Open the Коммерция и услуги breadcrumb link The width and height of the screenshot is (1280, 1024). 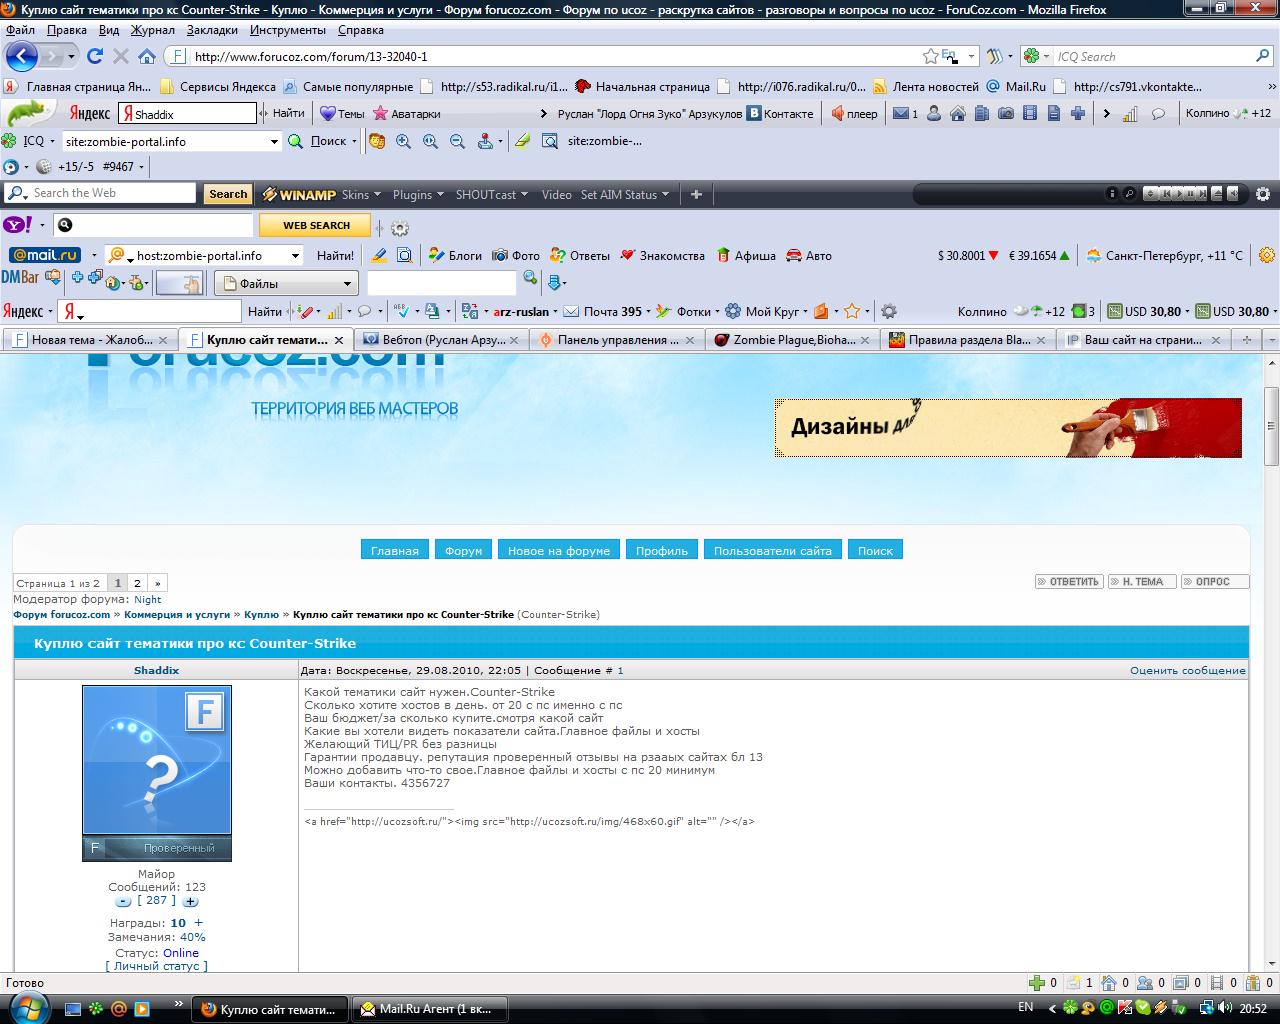177,614
